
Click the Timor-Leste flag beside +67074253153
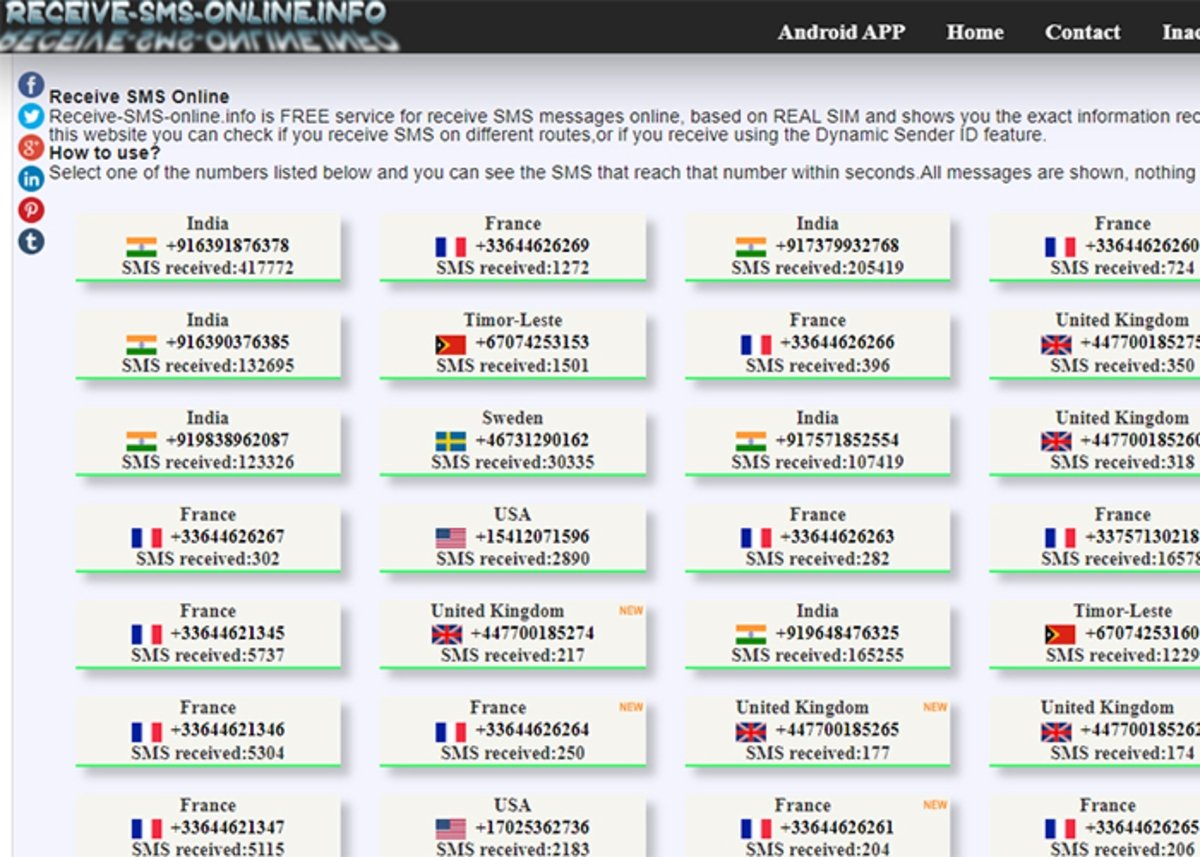[451, 343]
